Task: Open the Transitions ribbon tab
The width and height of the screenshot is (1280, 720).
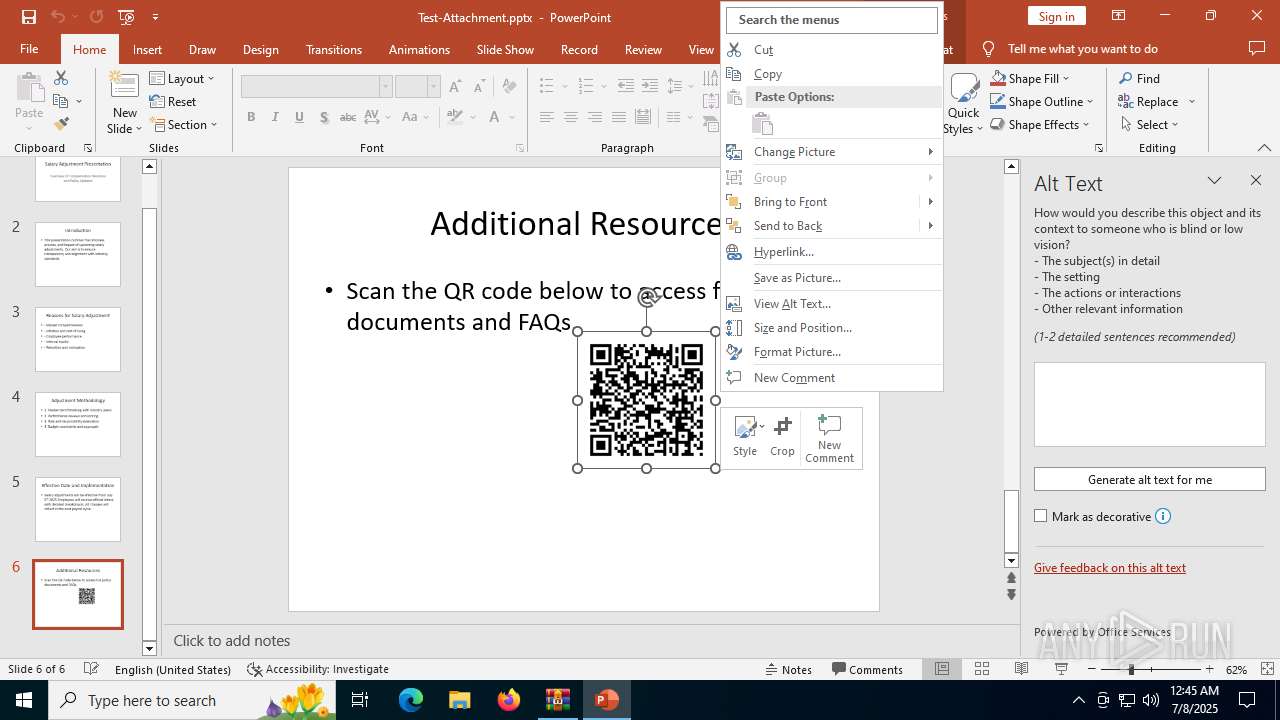Action: click(x=334, y=49)
